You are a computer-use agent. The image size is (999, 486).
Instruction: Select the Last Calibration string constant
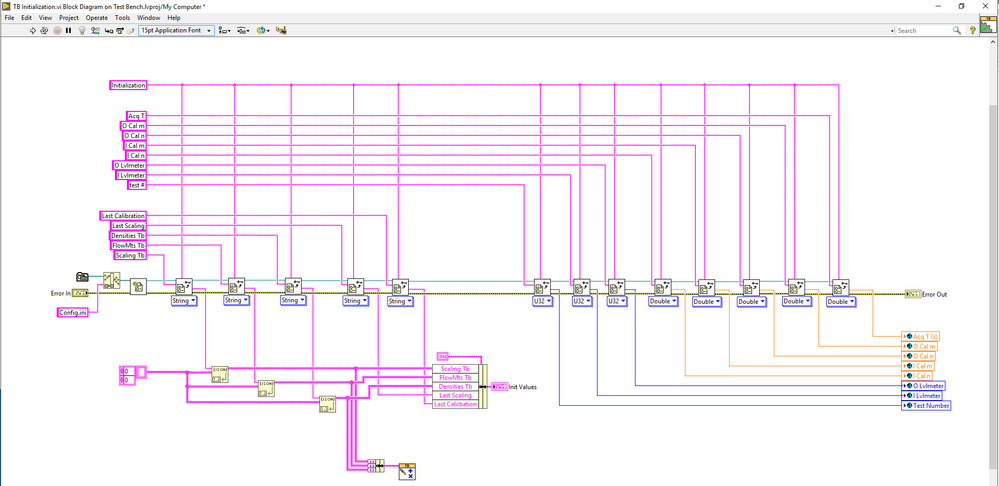pyautogui.click(x=124, y=216)
